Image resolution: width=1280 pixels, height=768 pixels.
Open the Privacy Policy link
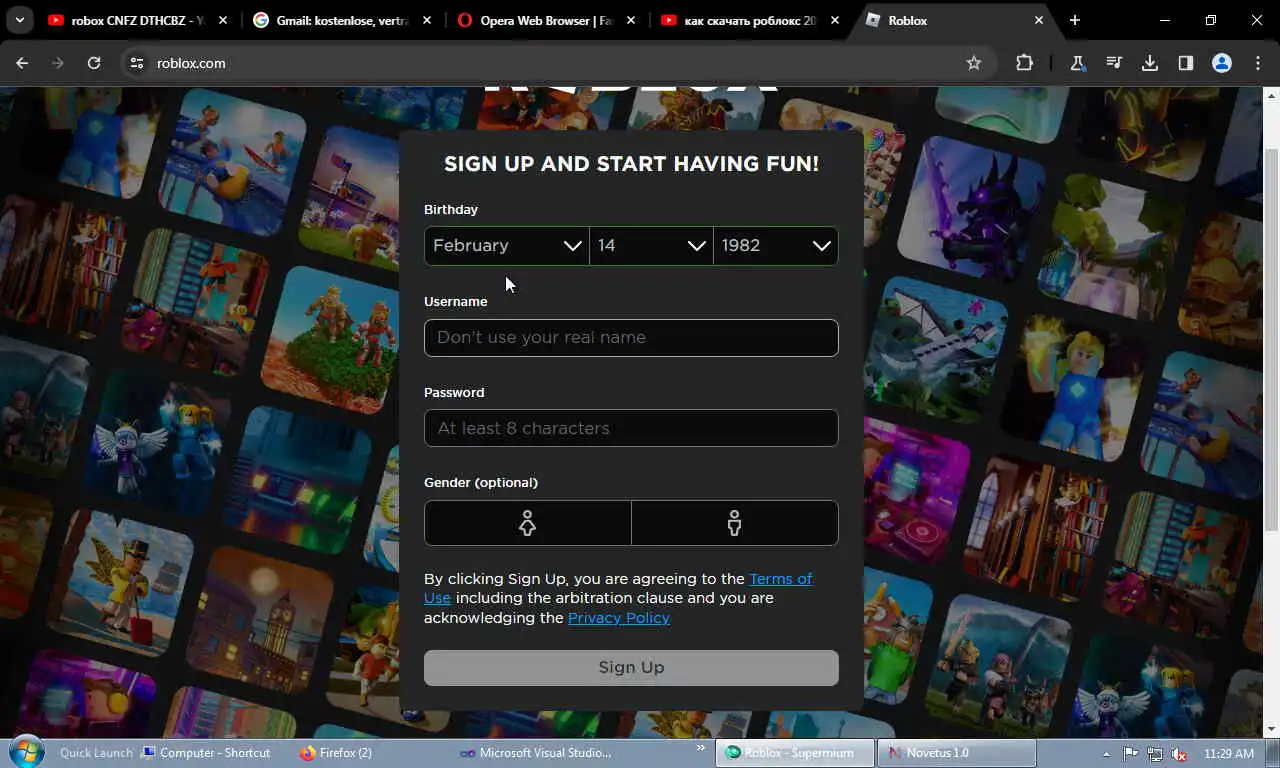[x=619, y=618]
